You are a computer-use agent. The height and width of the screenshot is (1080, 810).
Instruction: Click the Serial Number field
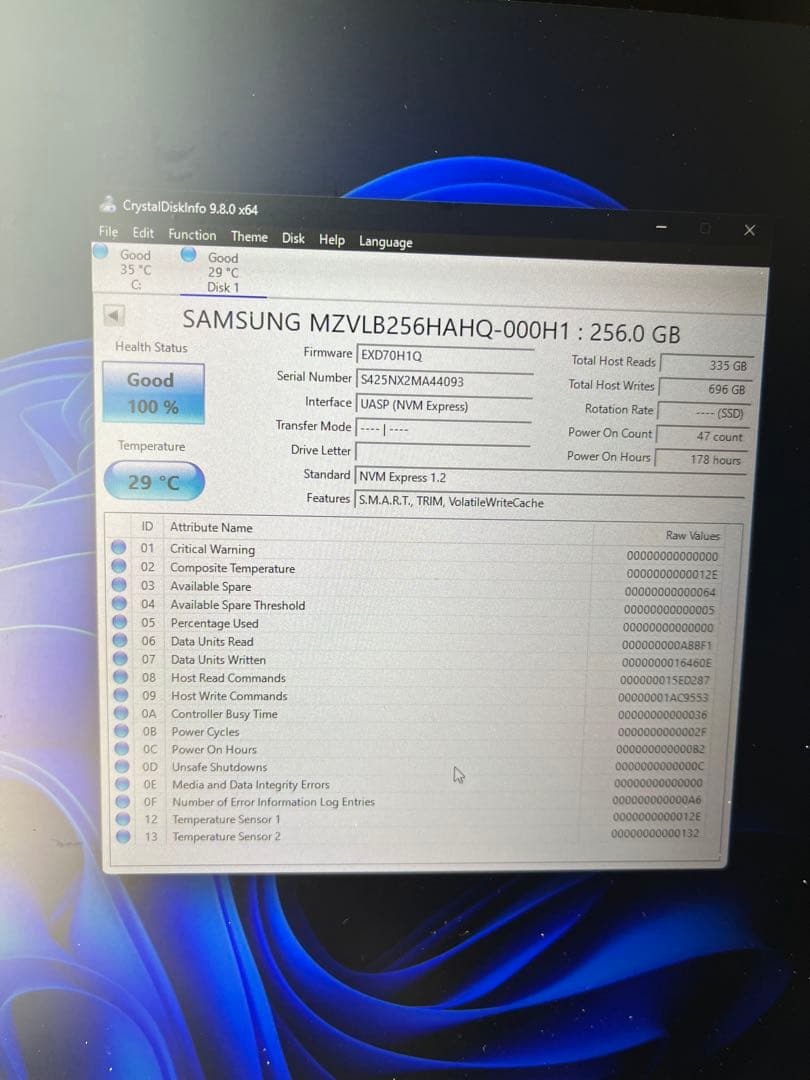(x=445, y=381)
